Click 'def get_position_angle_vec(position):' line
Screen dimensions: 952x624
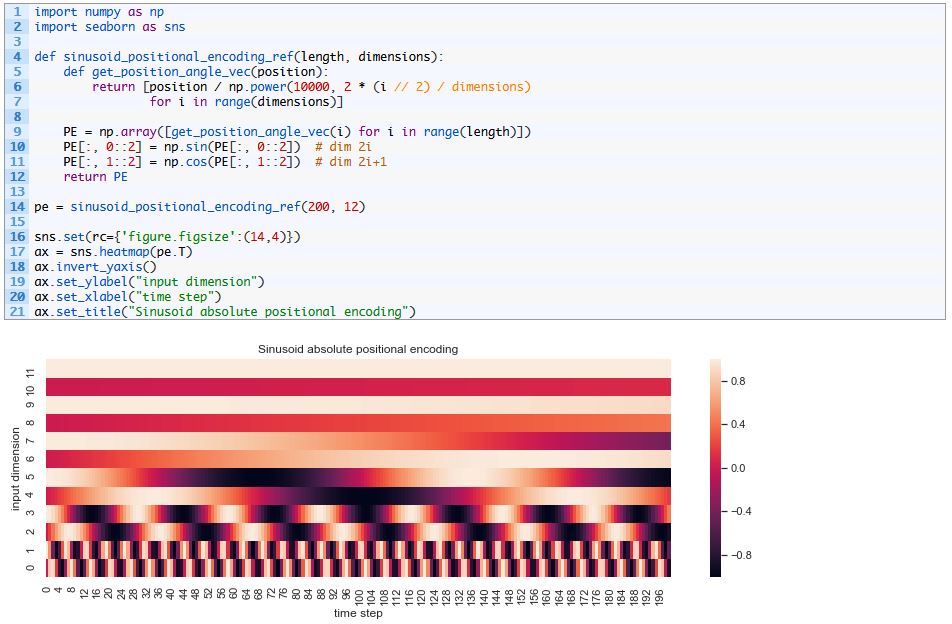coord(196,72)
